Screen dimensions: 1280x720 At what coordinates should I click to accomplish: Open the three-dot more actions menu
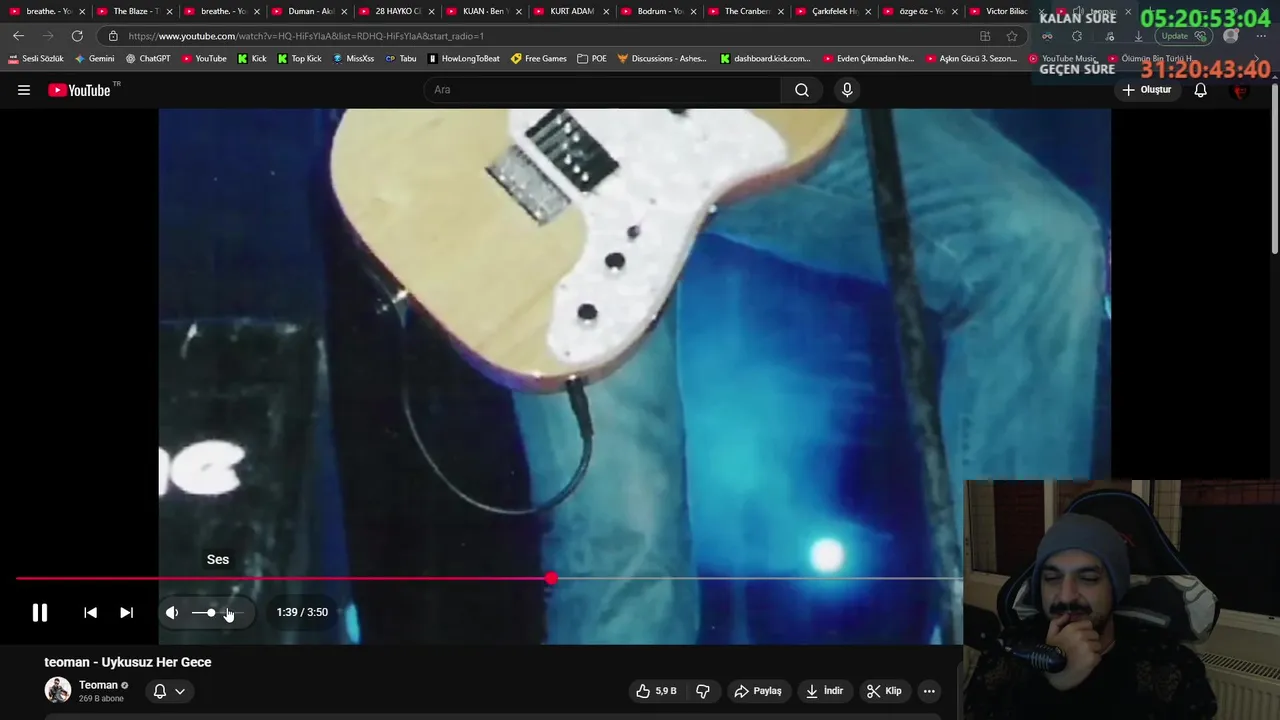(x=929, y=691)
